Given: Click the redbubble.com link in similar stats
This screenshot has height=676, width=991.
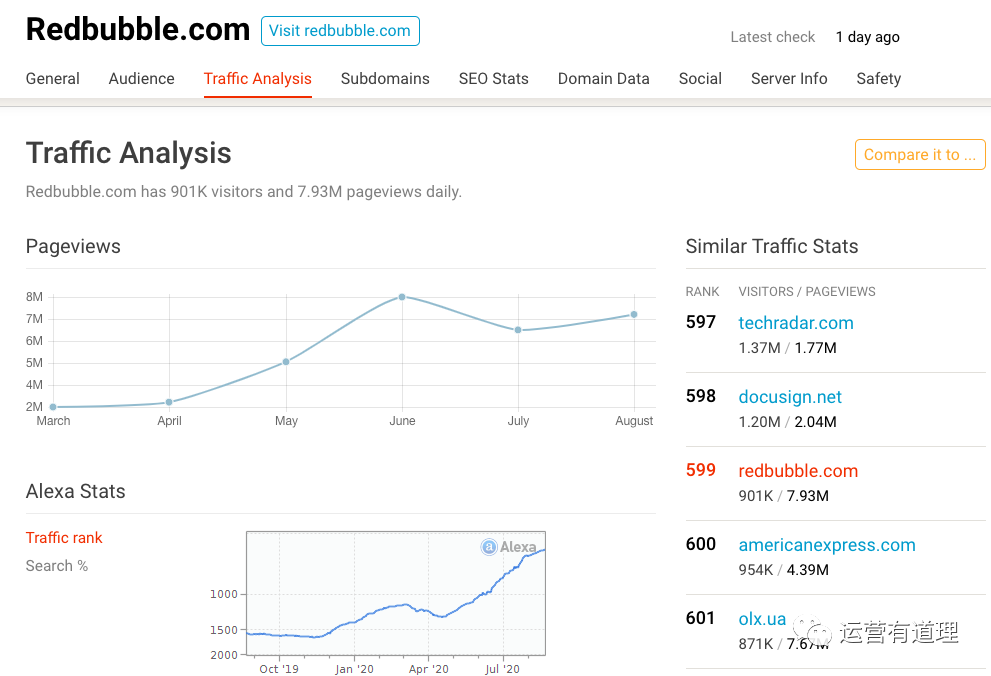Looking at the screenshot, I should click(798, 471).
